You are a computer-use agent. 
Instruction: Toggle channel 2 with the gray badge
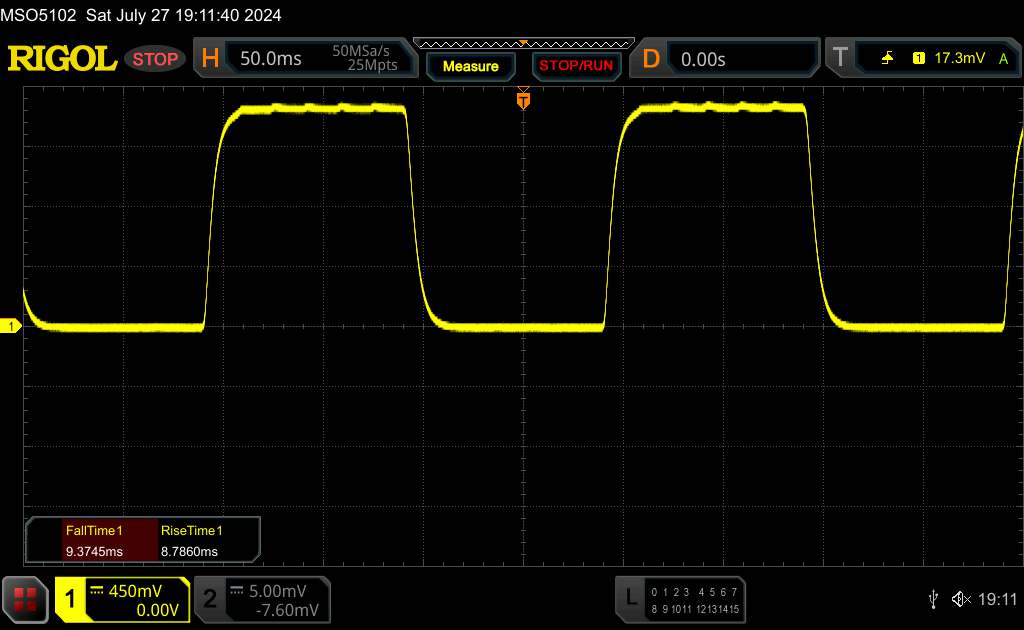(x=210, y=599)
